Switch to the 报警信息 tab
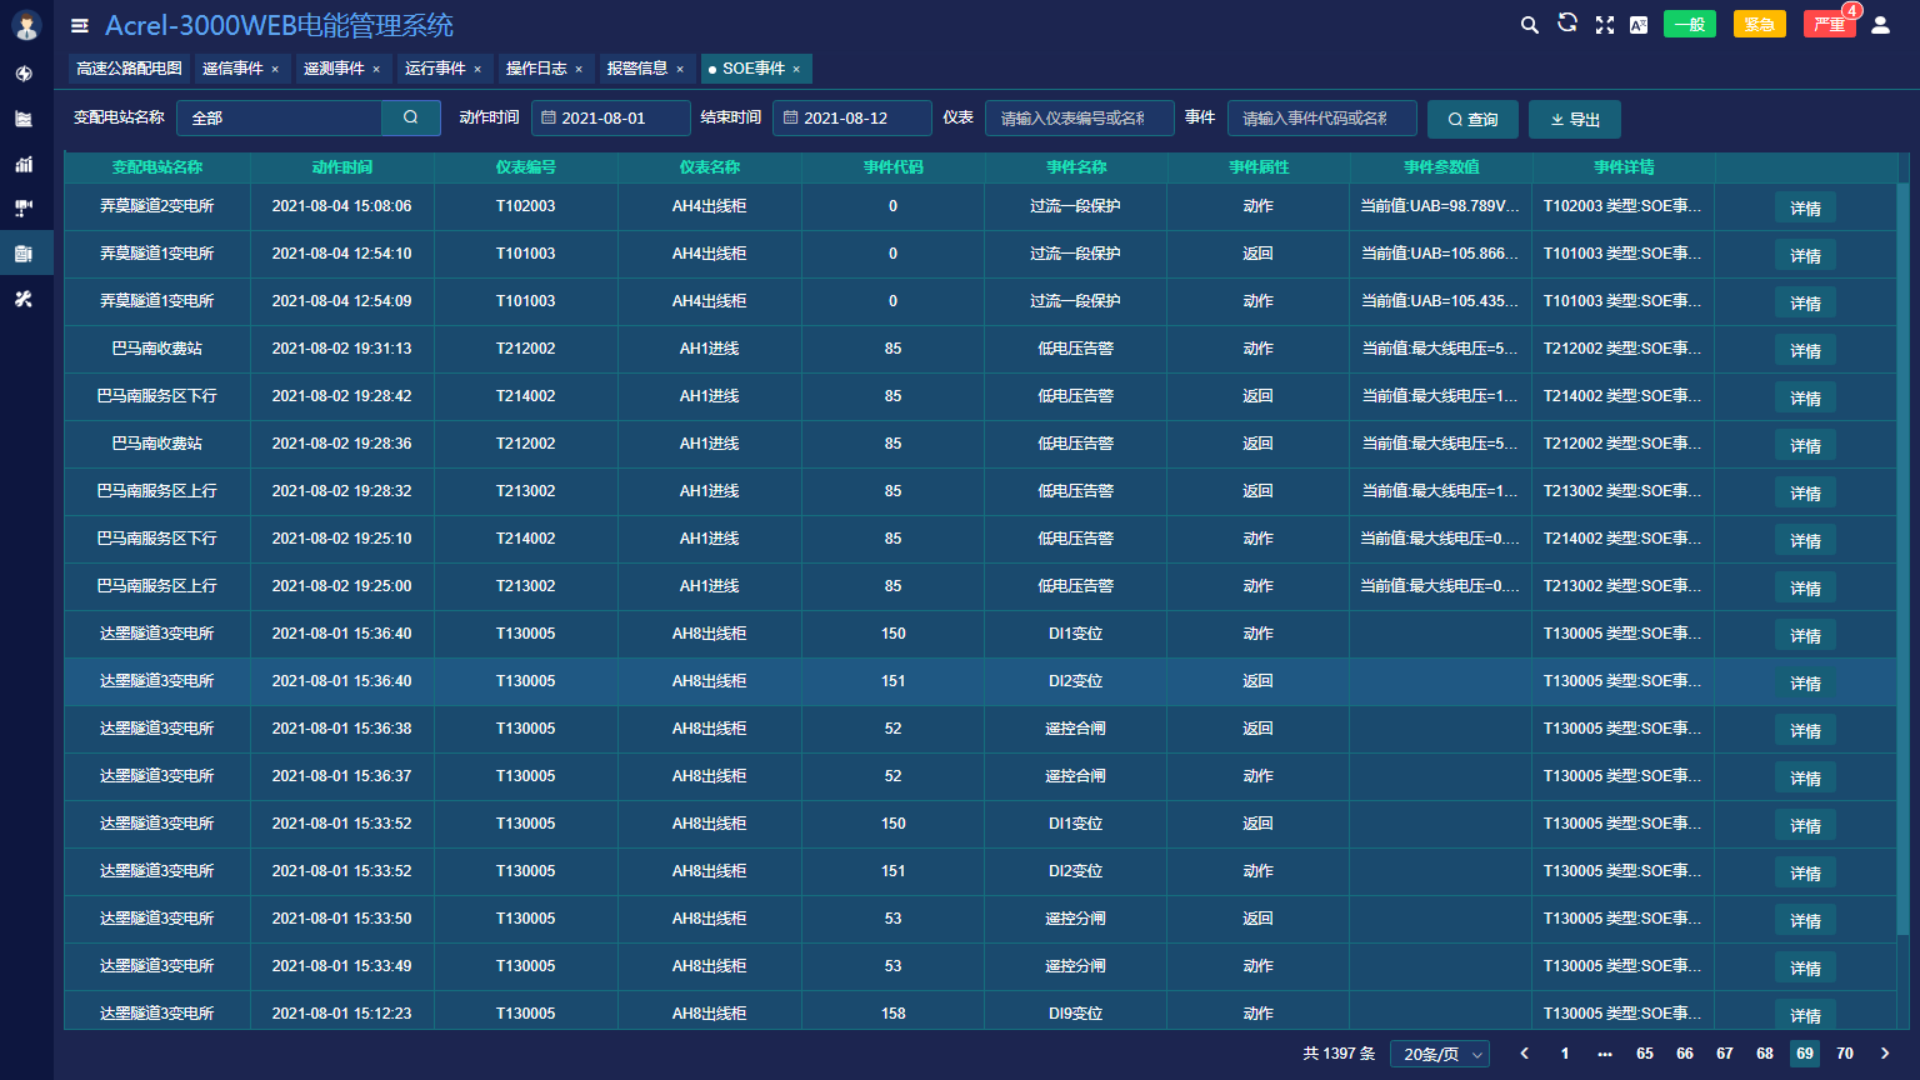This screenshot has width=1920, height=1080. tap(645, 68)
